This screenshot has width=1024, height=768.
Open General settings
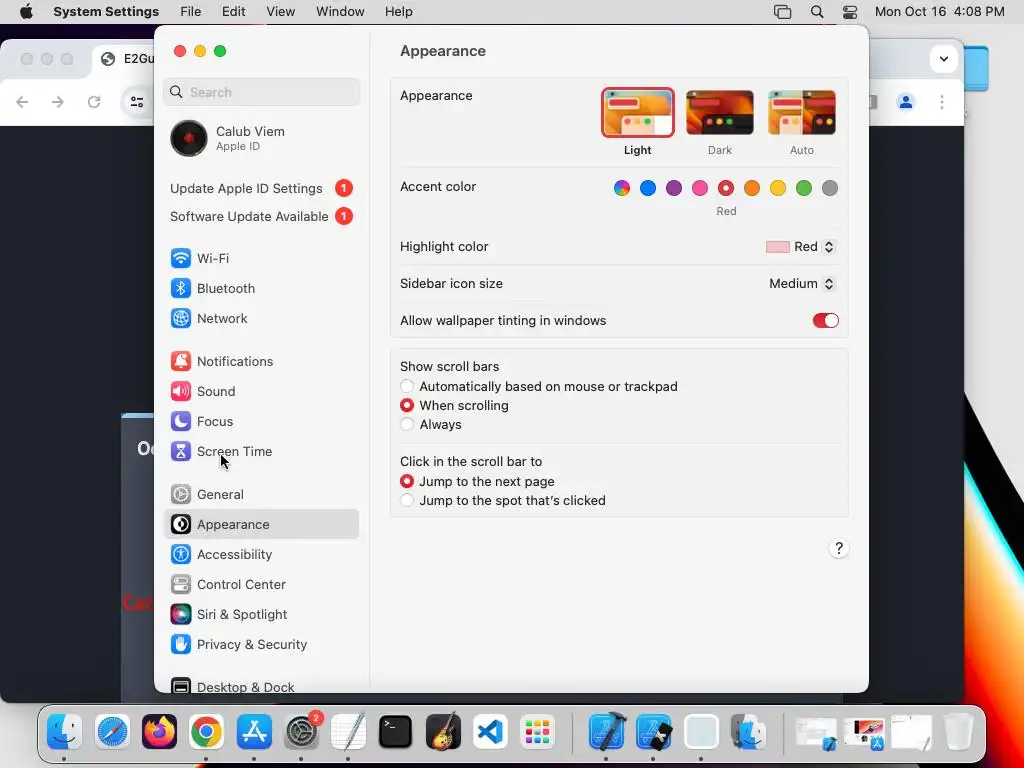click(x=261, y=494)
